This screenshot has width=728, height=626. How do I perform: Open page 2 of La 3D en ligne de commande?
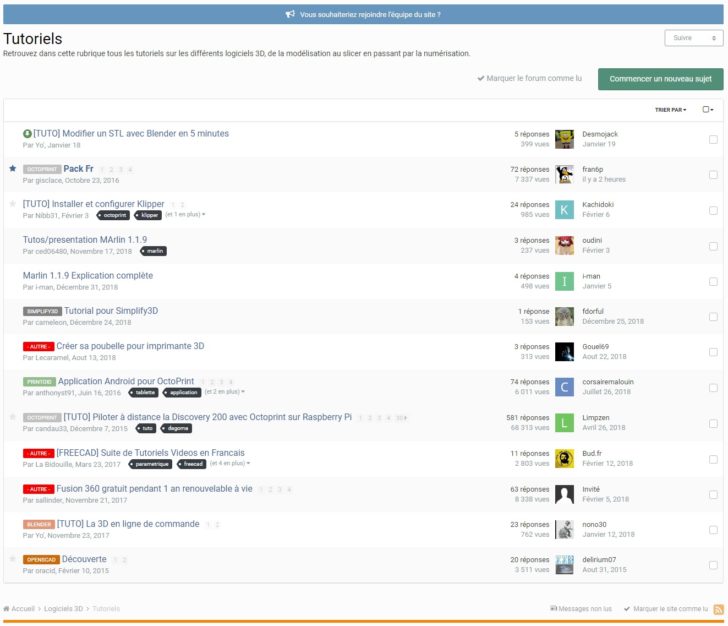pos(217,525)
